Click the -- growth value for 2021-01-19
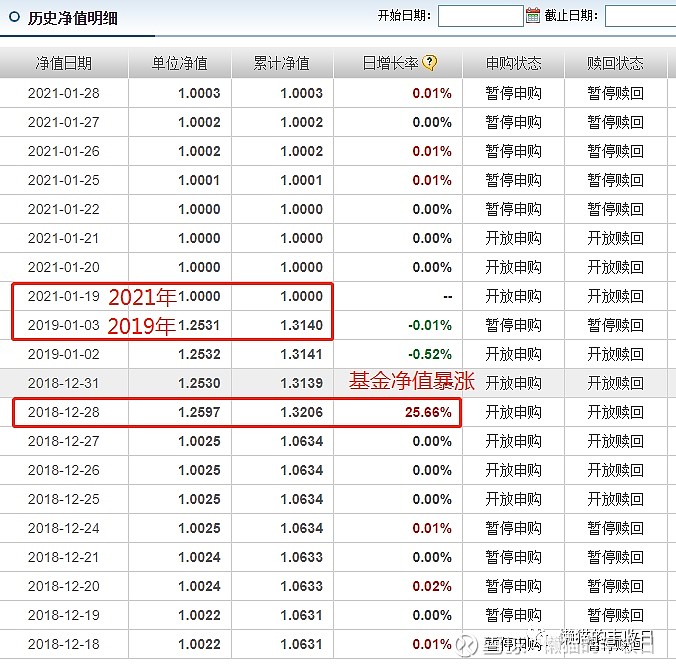The width and height of the screenshot is (676, 666). point(448,297)
